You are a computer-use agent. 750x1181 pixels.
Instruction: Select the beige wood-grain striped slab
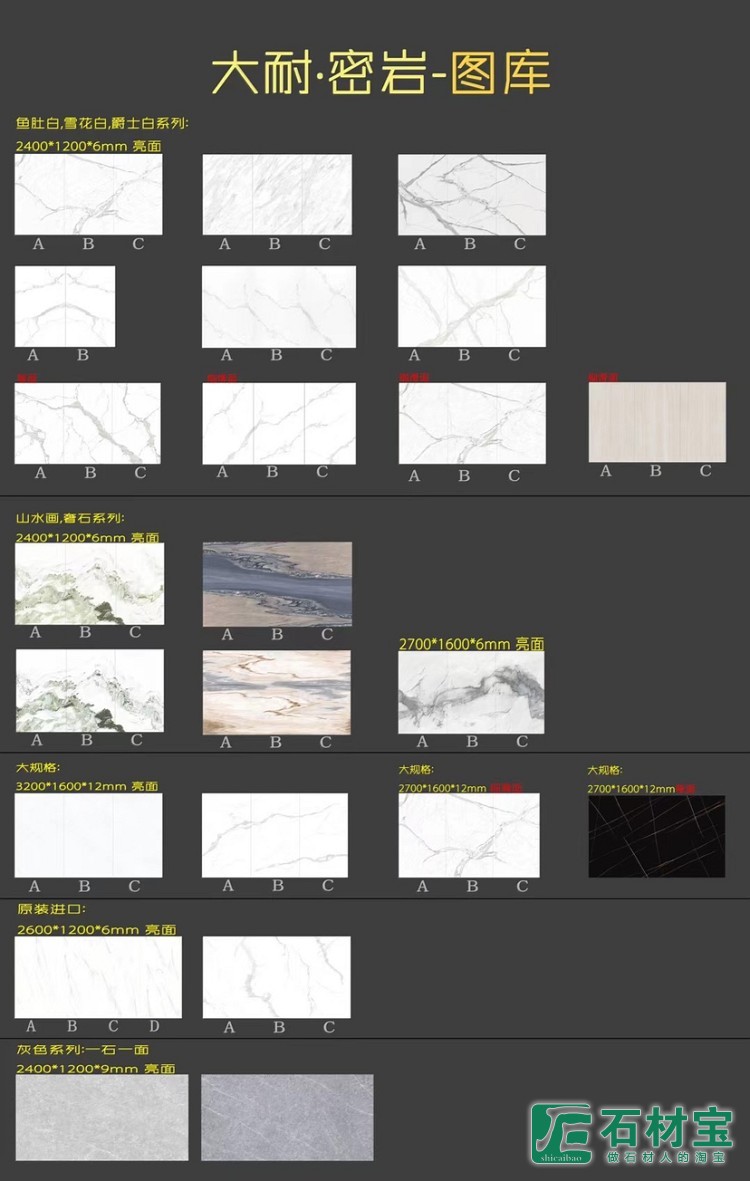click(x=657, y=421)
